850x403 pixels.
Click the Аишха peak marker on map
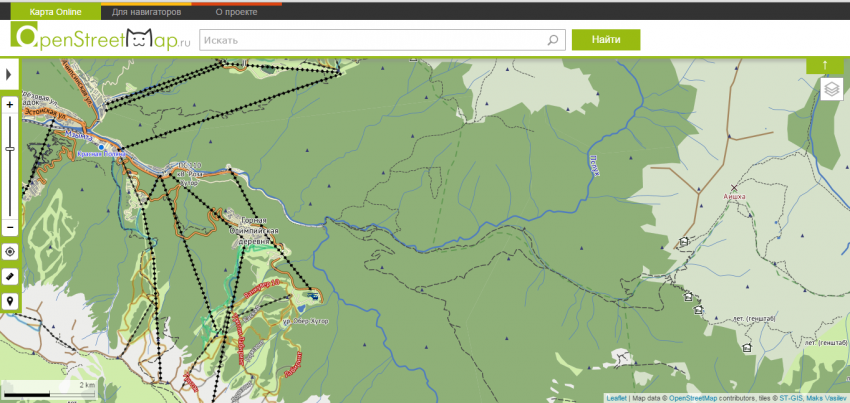(735, 188)
